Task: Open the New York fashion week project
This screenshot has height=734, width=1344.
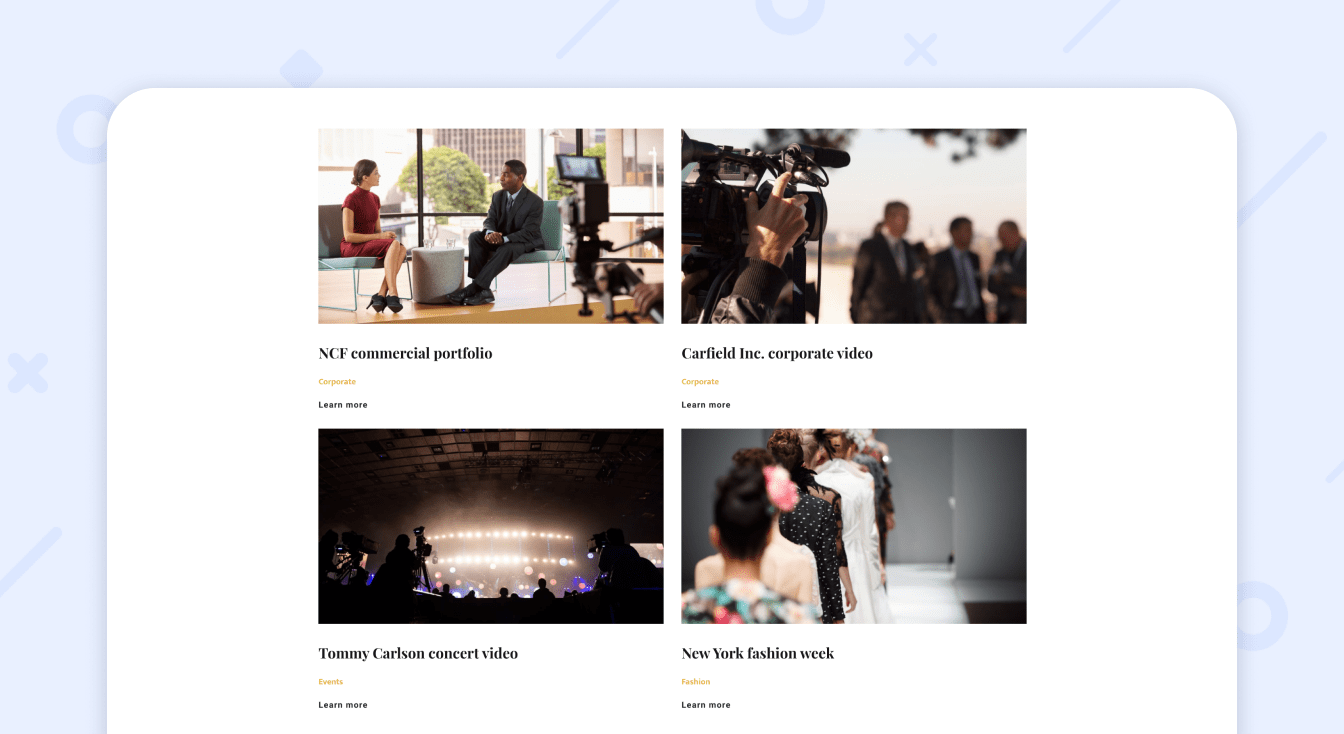Action: (757, 653)
